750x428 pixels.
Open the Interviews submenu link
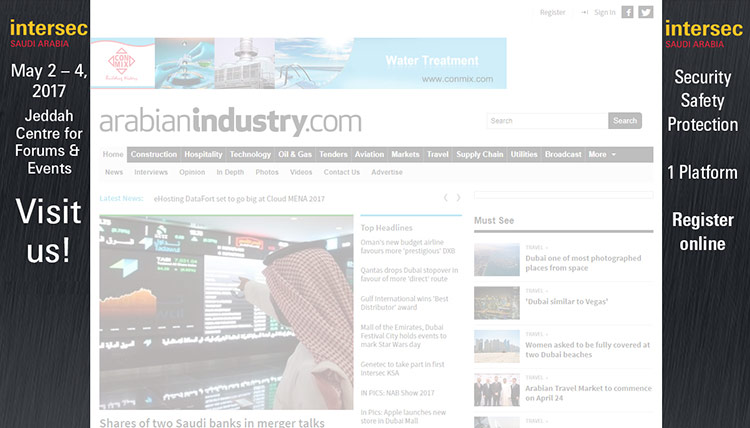pyautogui.click(x=151, y=172)
